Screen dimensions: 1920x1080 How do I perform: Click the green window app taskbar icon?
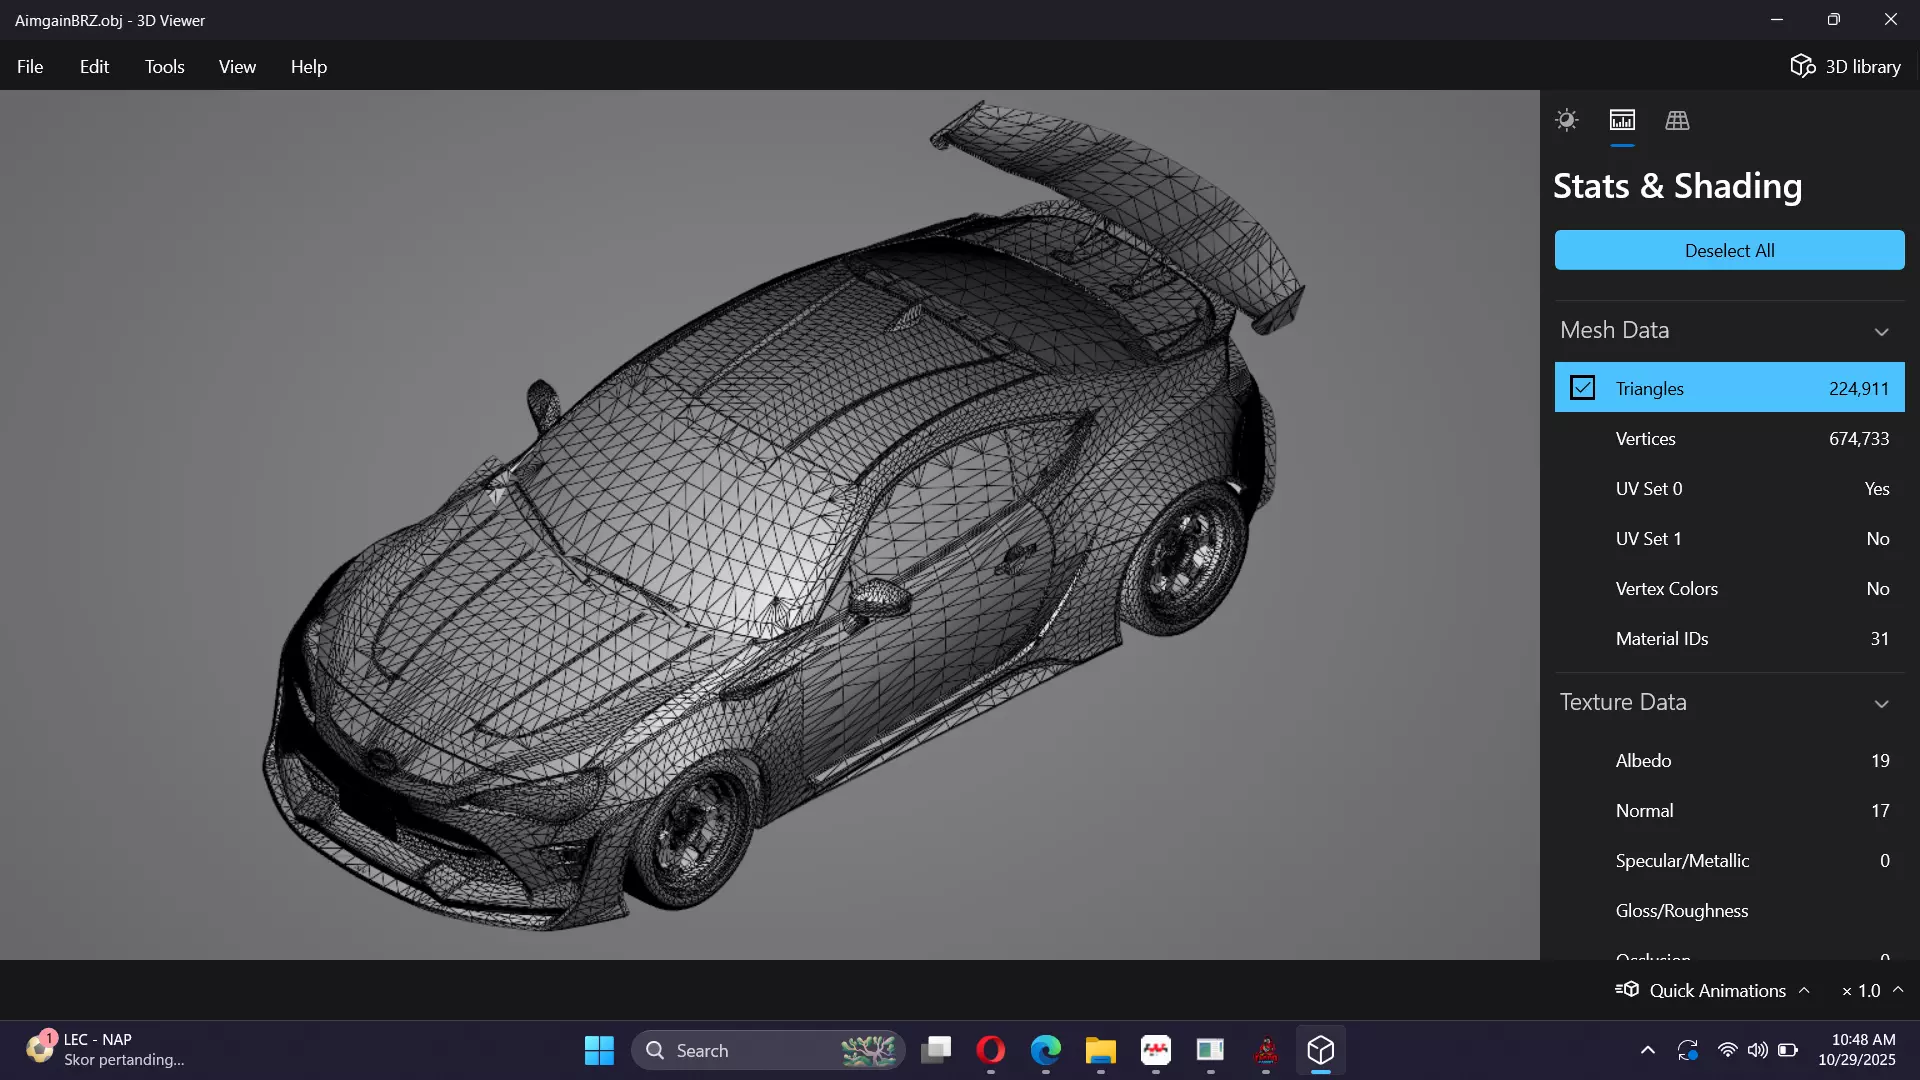1211,1050
